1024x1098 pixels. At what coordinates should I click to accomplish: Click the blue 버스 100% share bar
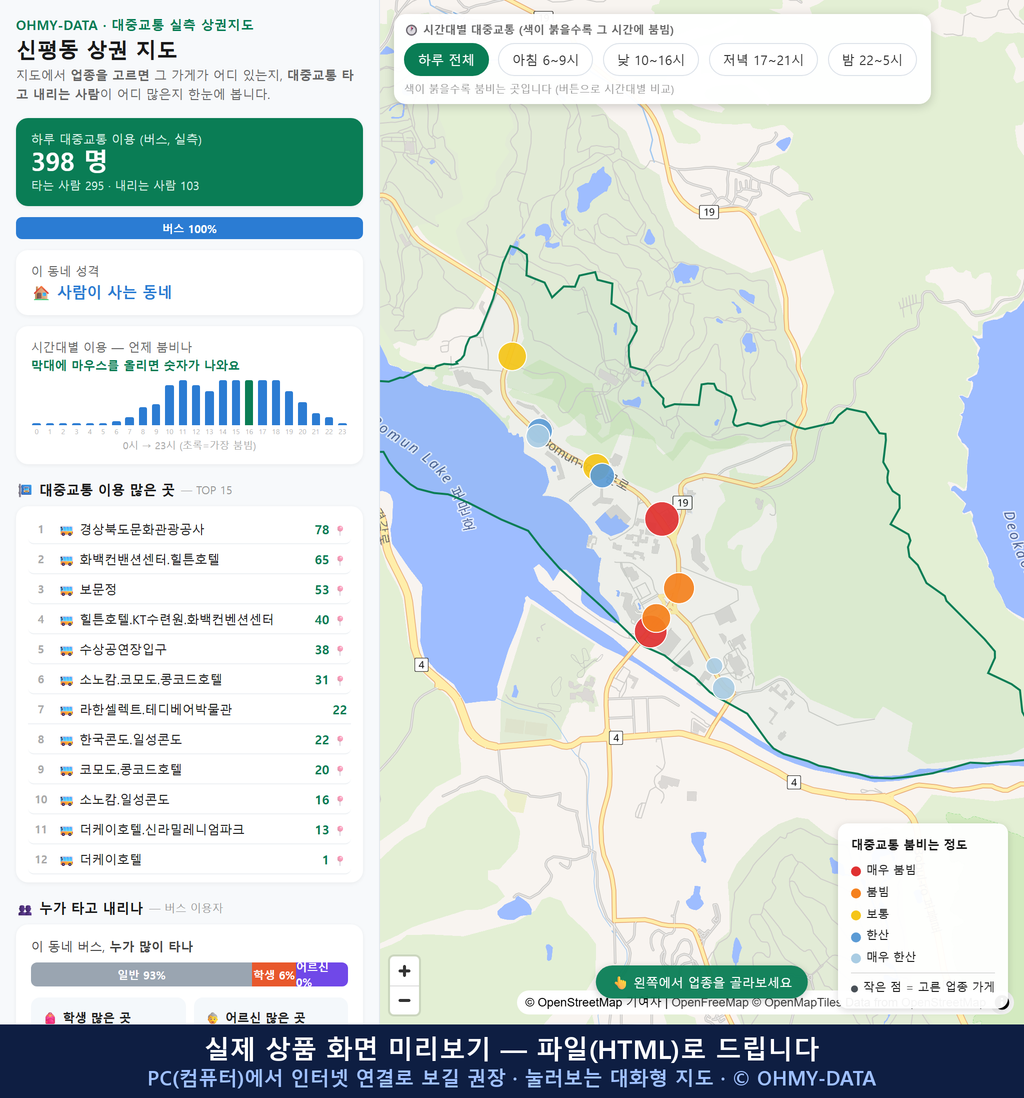(189, 228)
